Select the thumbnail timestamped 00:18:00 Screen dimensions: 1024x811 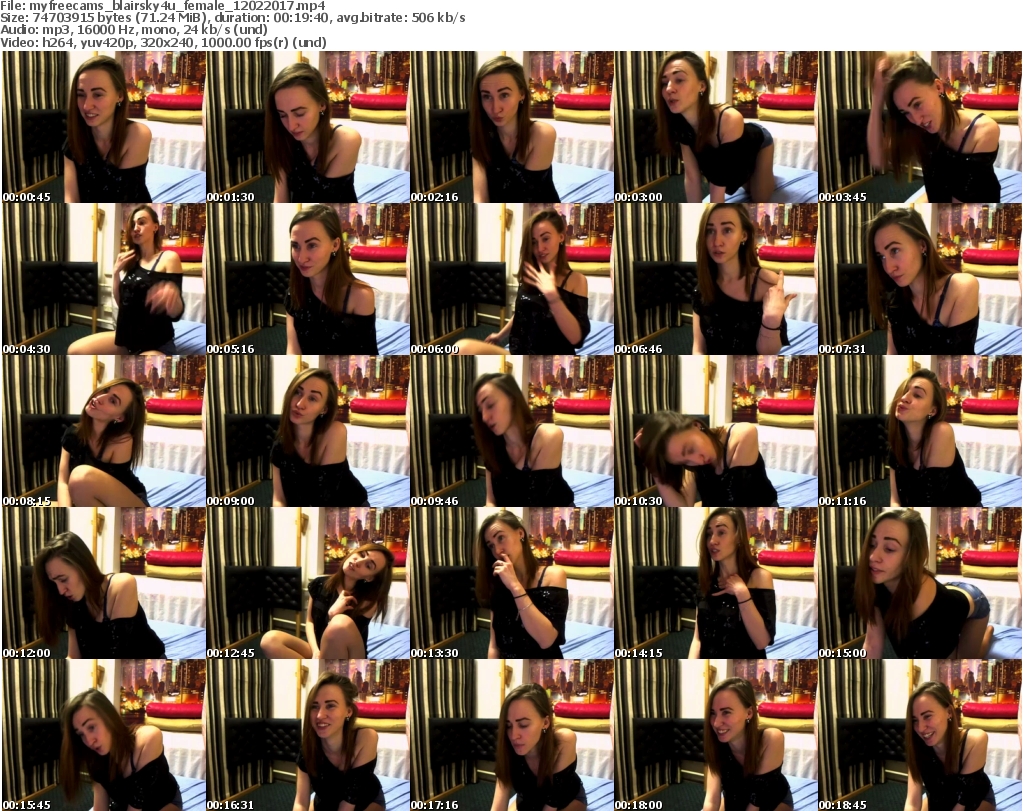click(715, 735)
